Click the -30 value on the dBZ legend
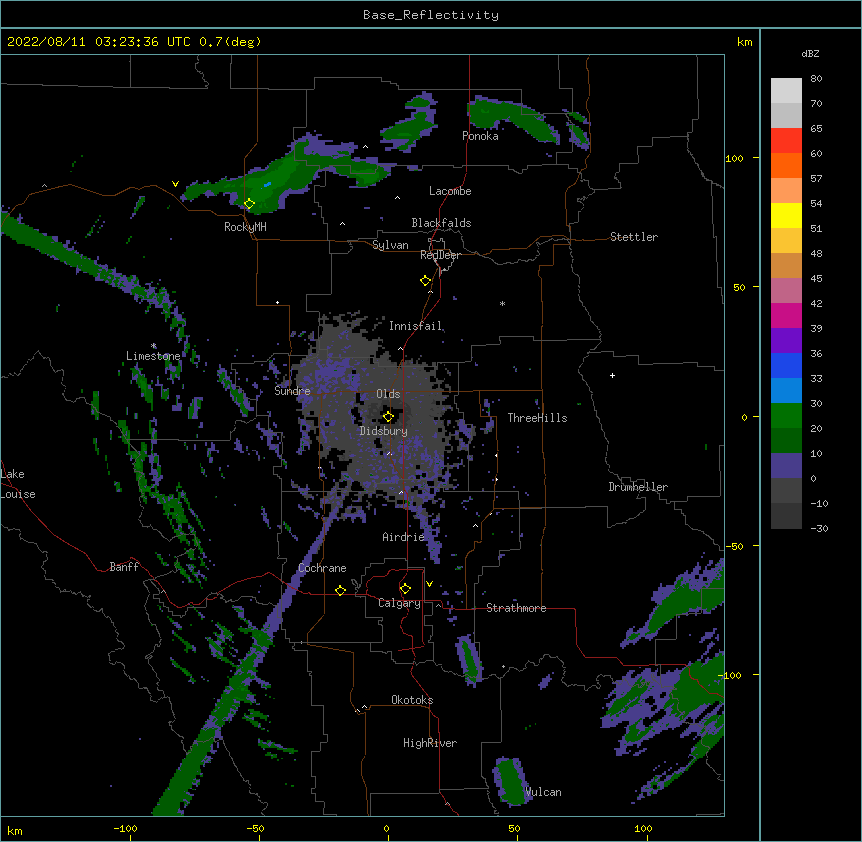Image resolution: width=862 pixels, height=842 pixels. [819, 529]
